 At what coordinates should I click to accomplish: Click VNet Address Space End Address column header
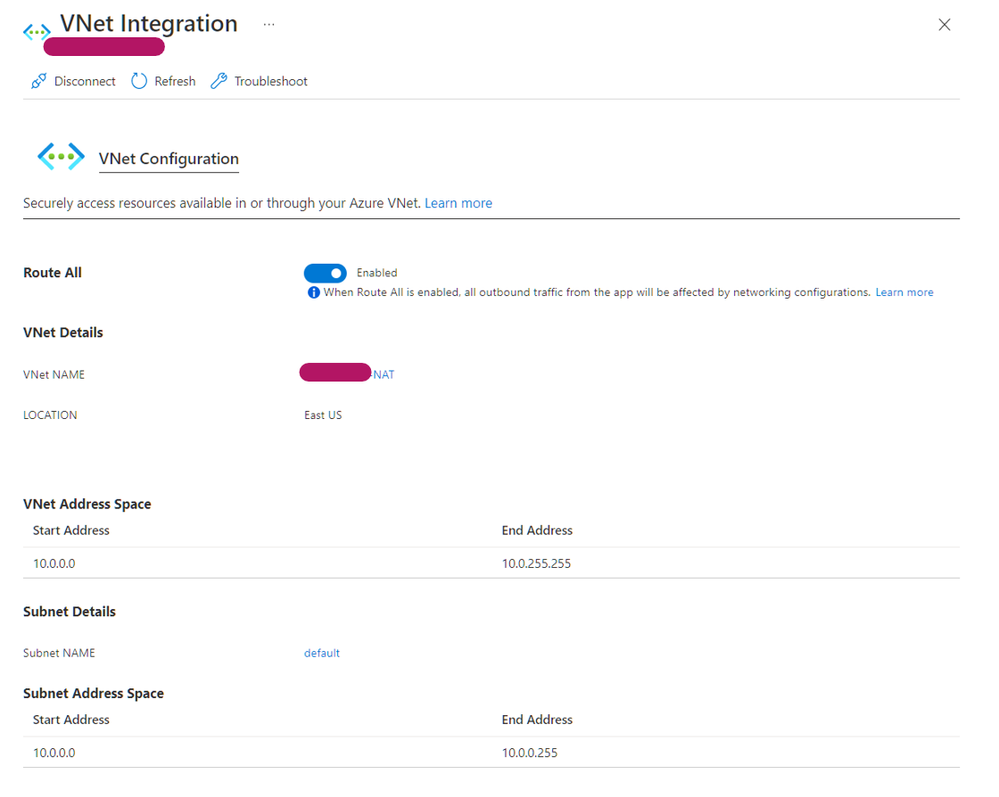[537, 531]
